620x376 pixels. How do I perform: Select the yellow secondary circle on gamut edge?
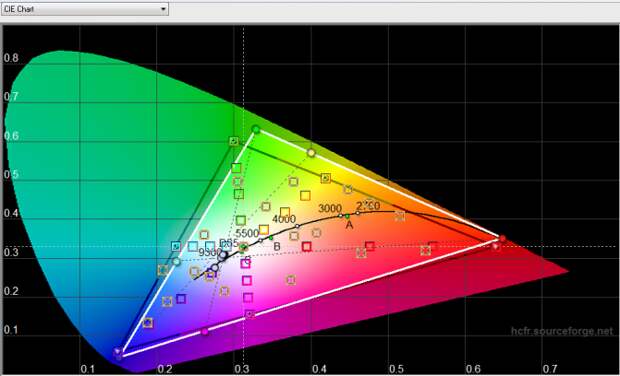pos(311,153)
